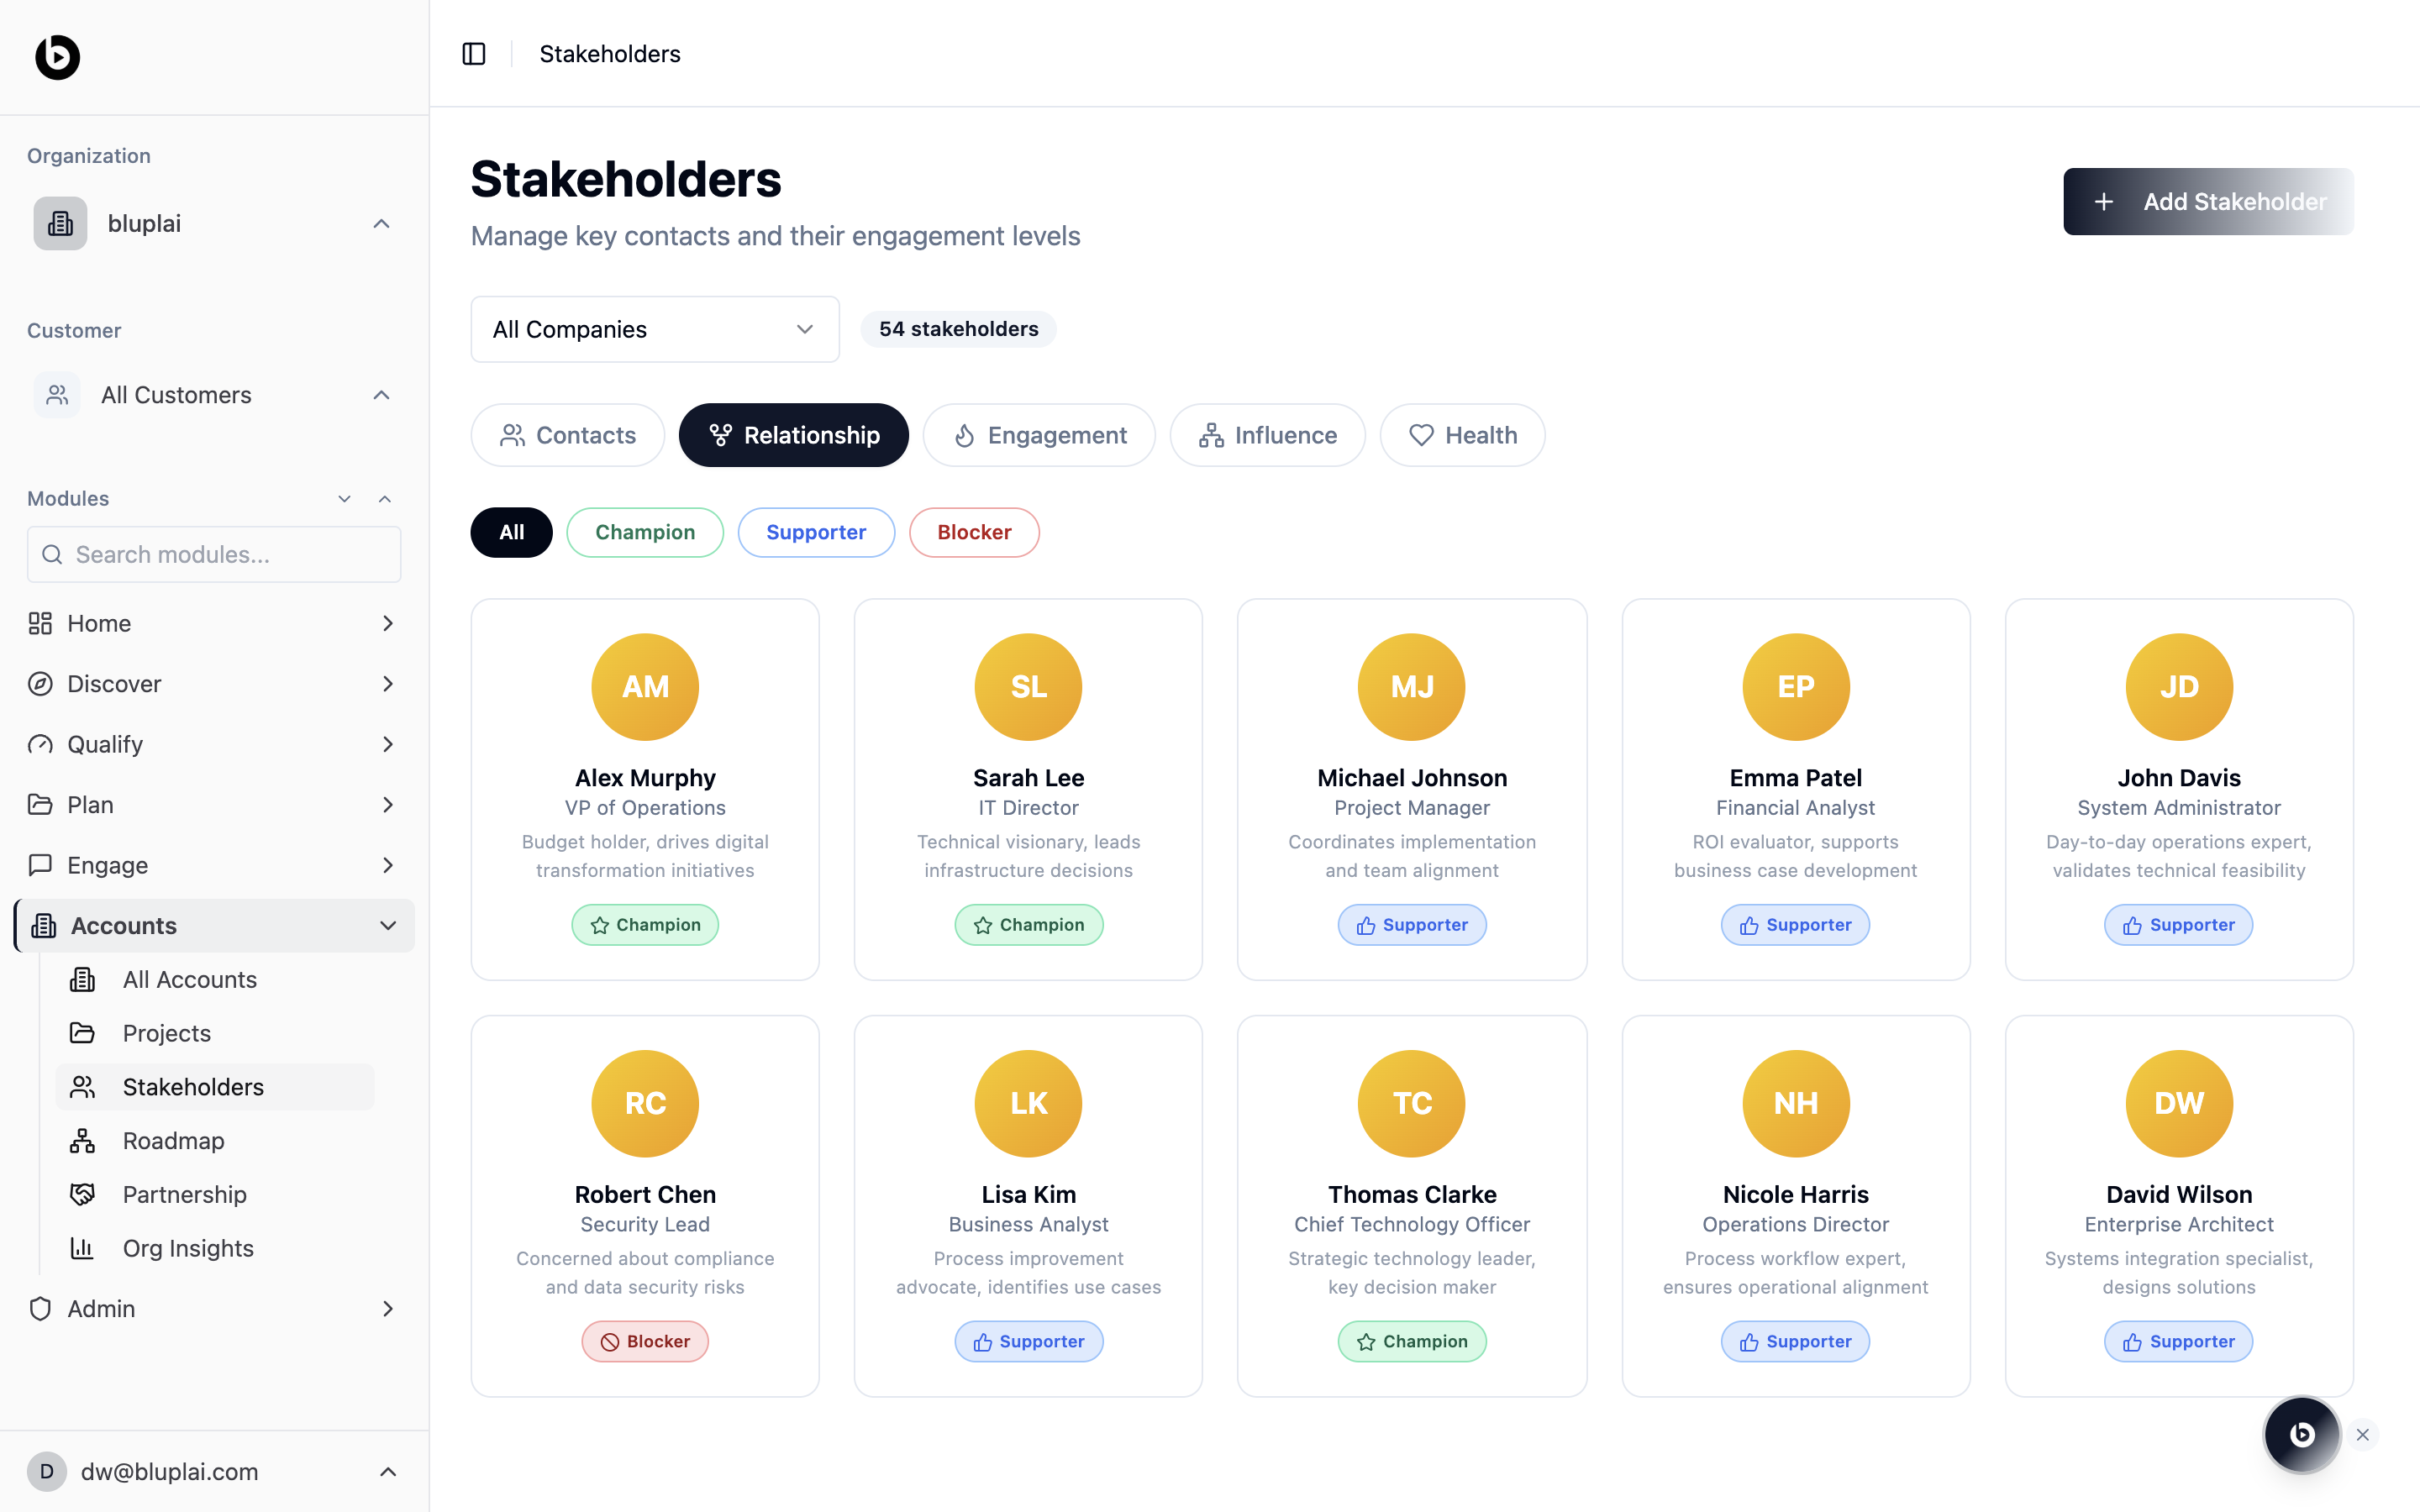Open the All Companies dropdown
The height and width of the screenshot is (1512, 2420).
coord(655,329)
